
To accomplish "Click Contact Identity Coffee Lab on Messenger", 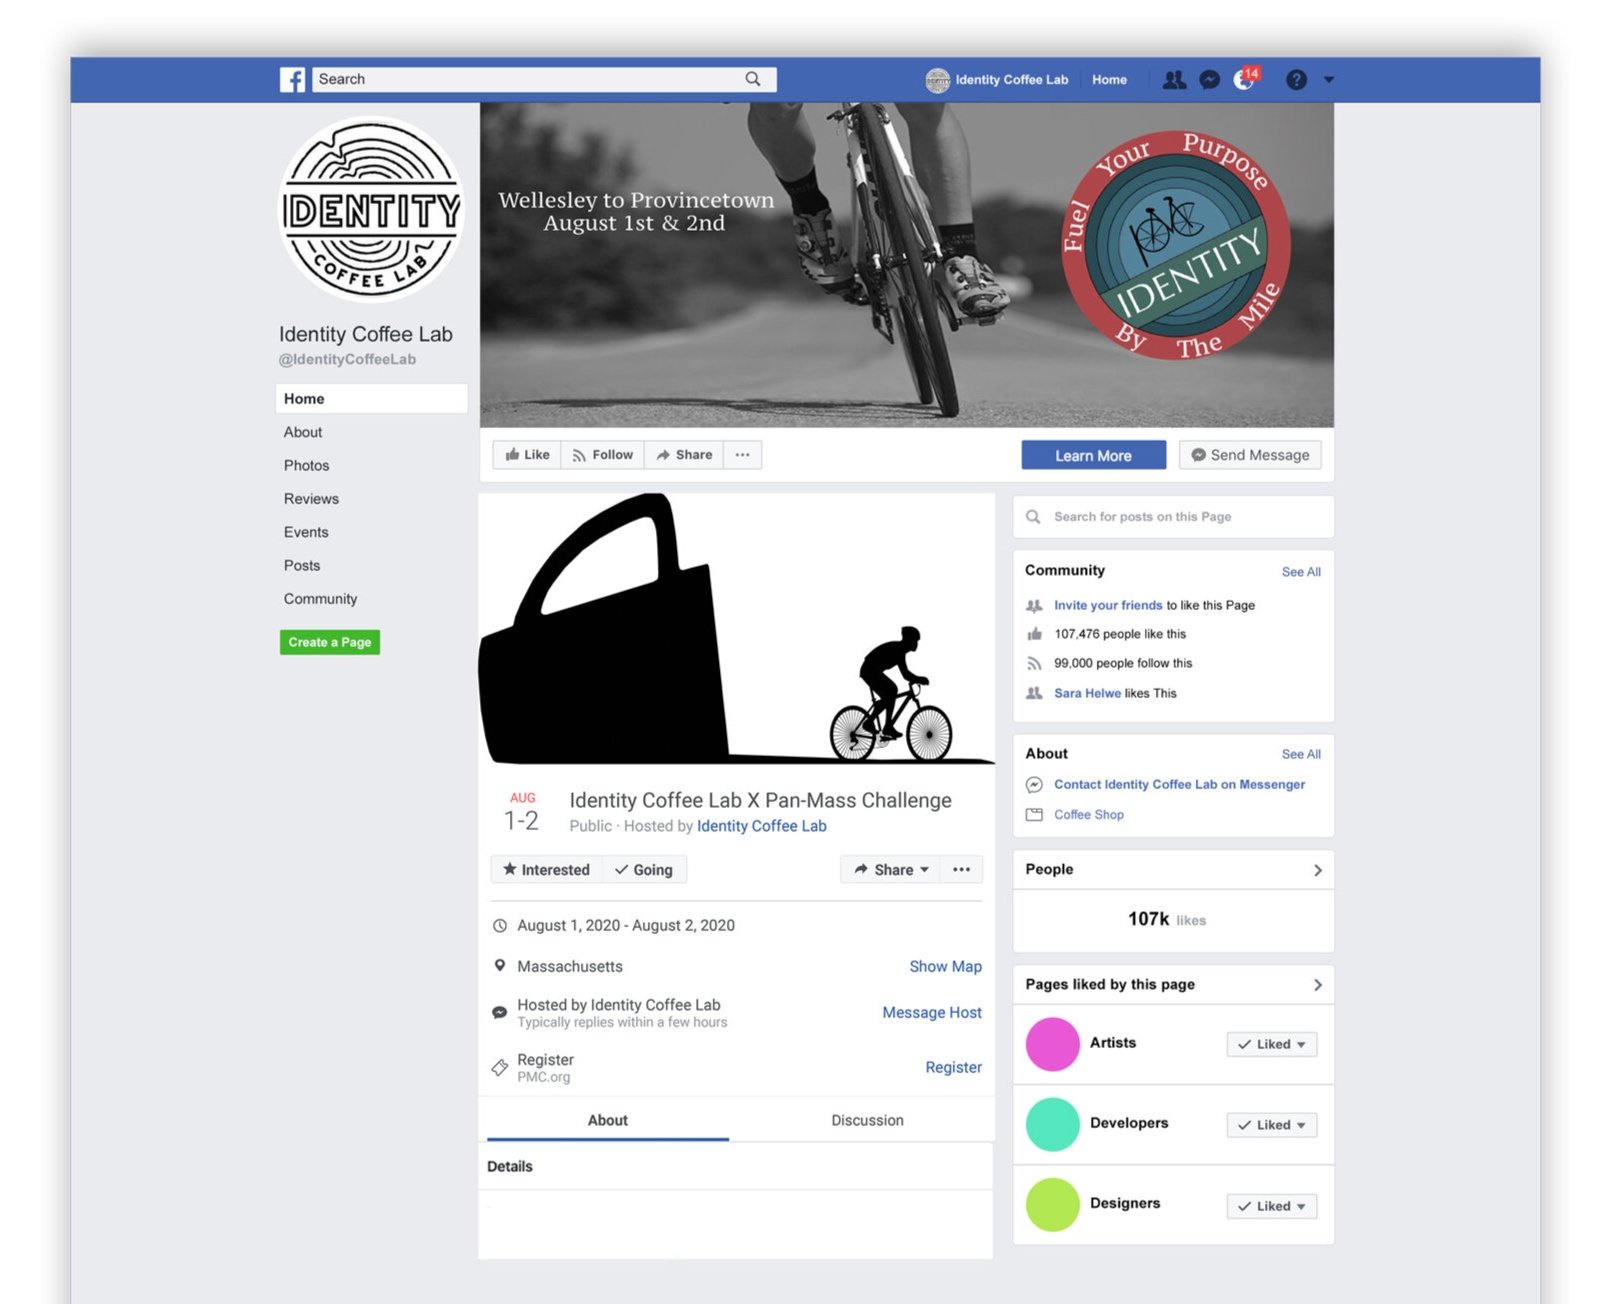I will (1179, 785).
